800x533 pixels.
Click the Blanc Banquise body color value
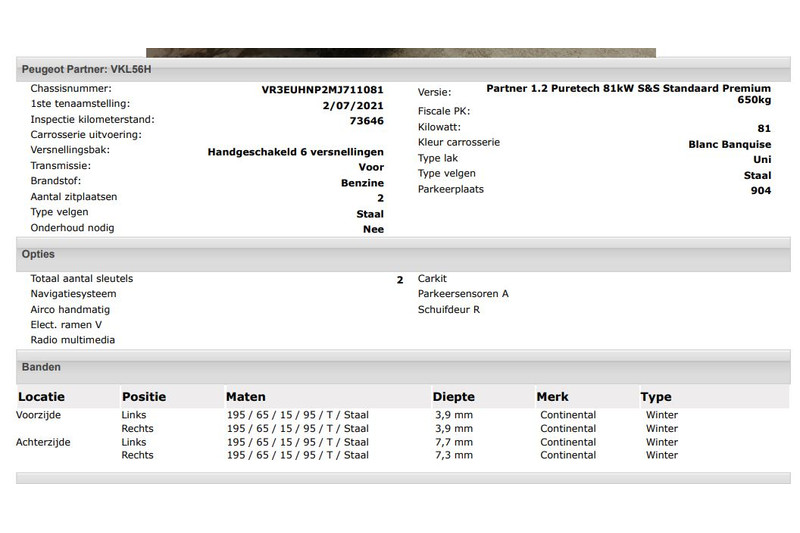[729, 144]
